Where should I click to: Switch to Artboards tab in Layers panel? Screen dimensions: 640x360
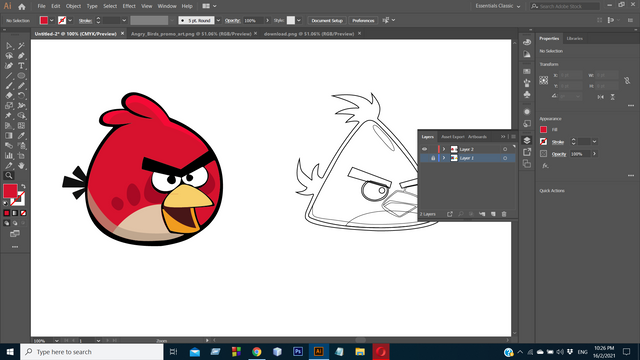click(477, 137)
